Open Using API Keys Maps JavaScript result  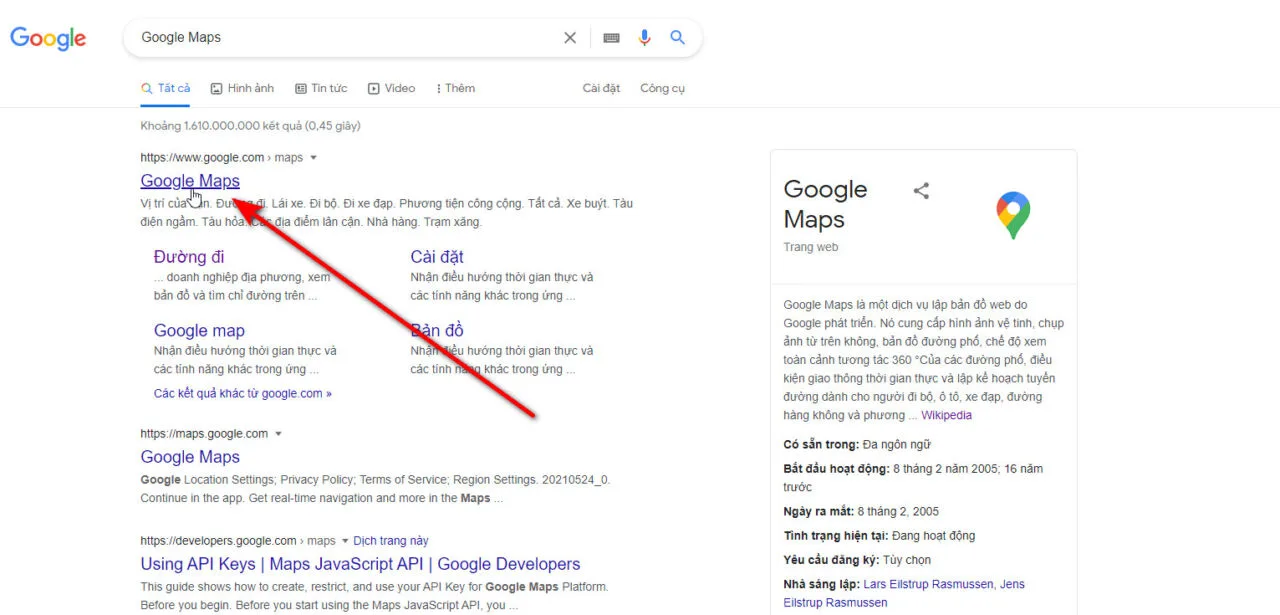(360, 564)
